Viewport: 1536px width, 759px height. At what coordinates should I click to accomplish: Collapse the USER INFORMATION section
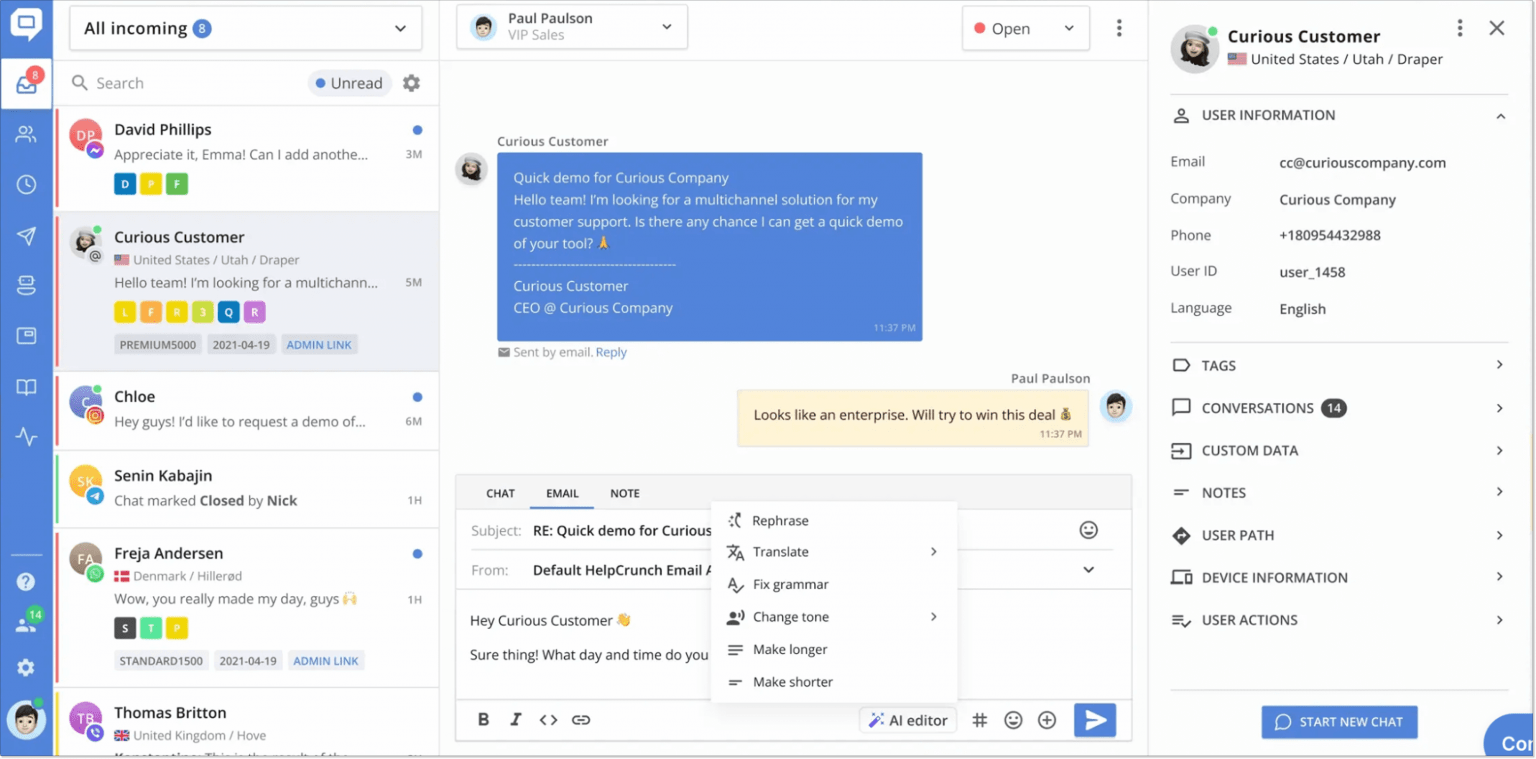tap(1500, 115)
